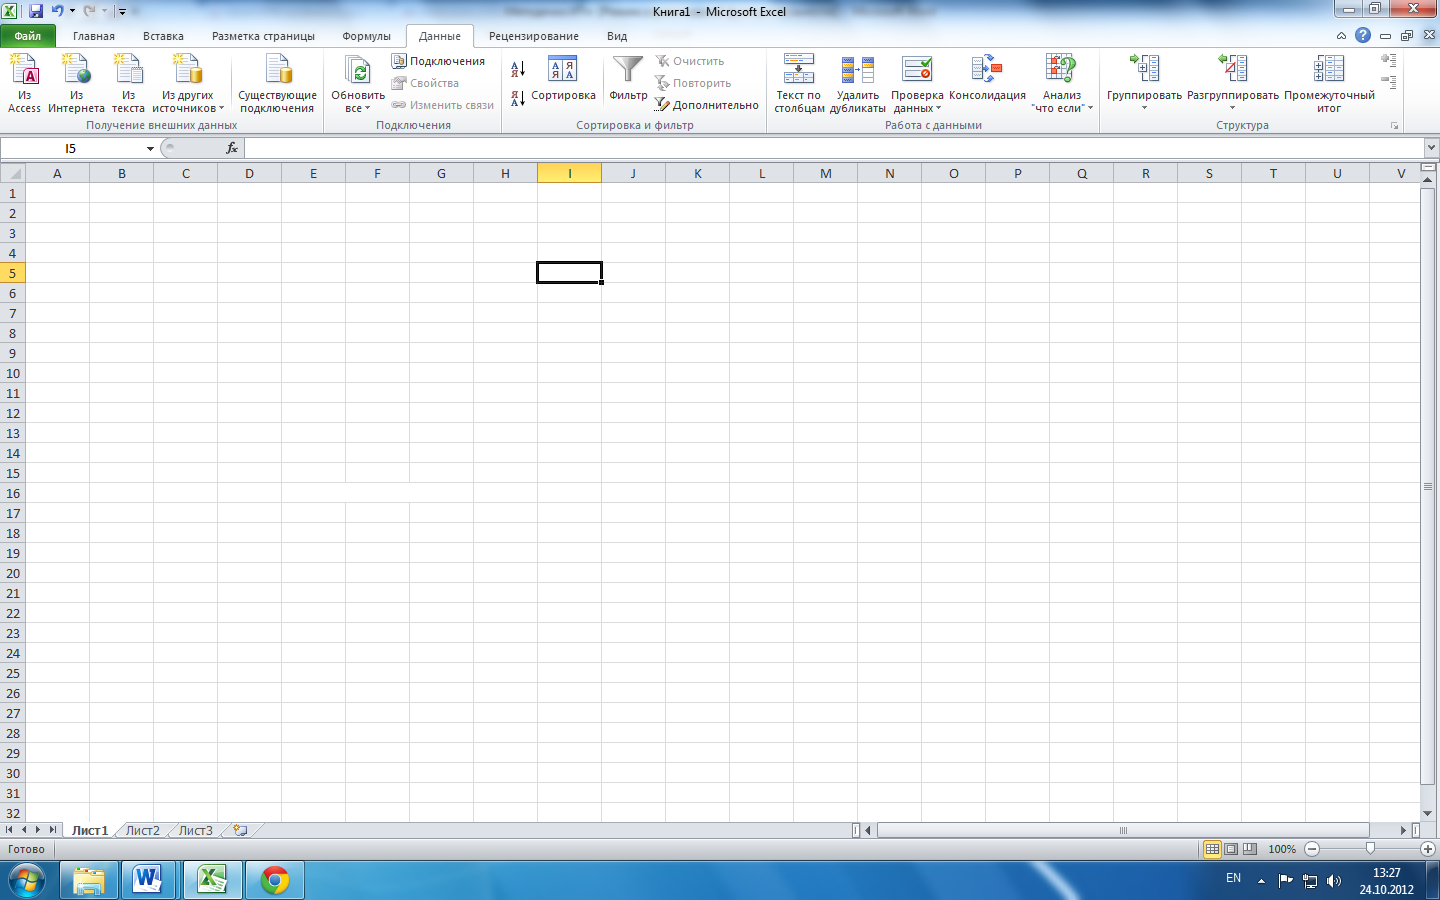
Task: Click the zoom slider handle
Action: point(1370,849)
